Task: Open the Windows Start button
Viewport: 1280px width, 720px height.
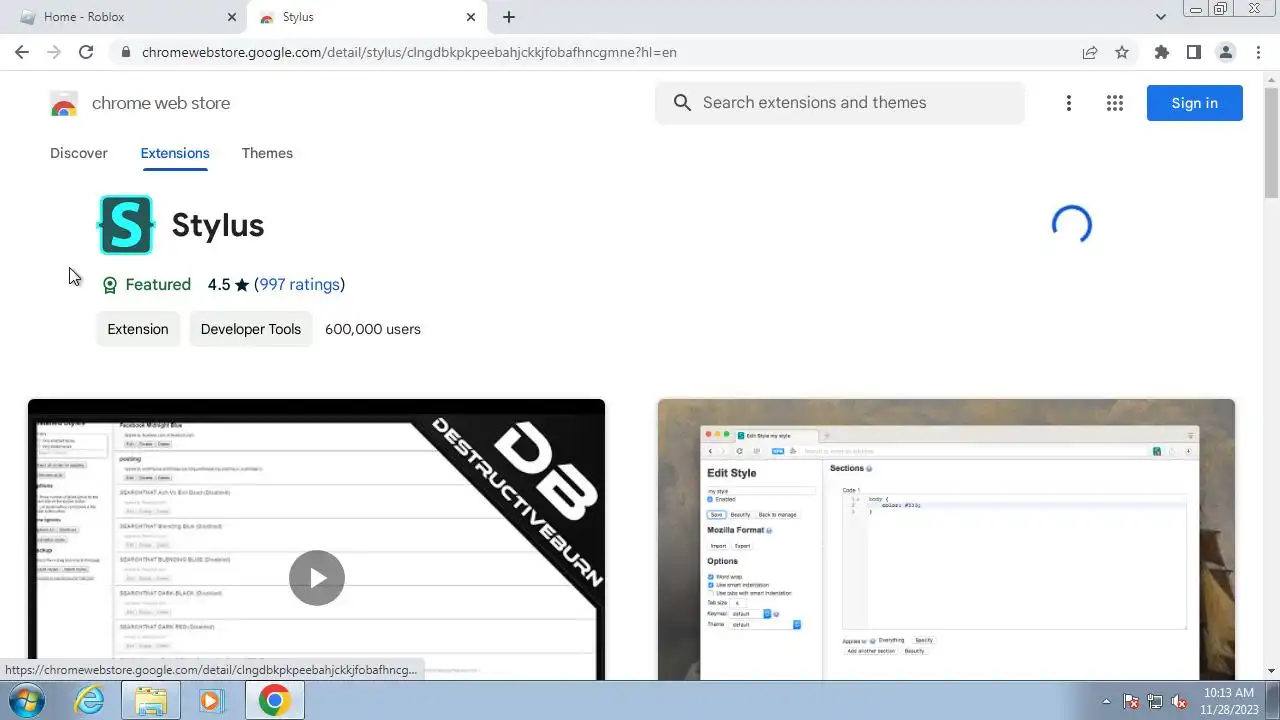Action: pyautogui.click(x=28, y=701)
